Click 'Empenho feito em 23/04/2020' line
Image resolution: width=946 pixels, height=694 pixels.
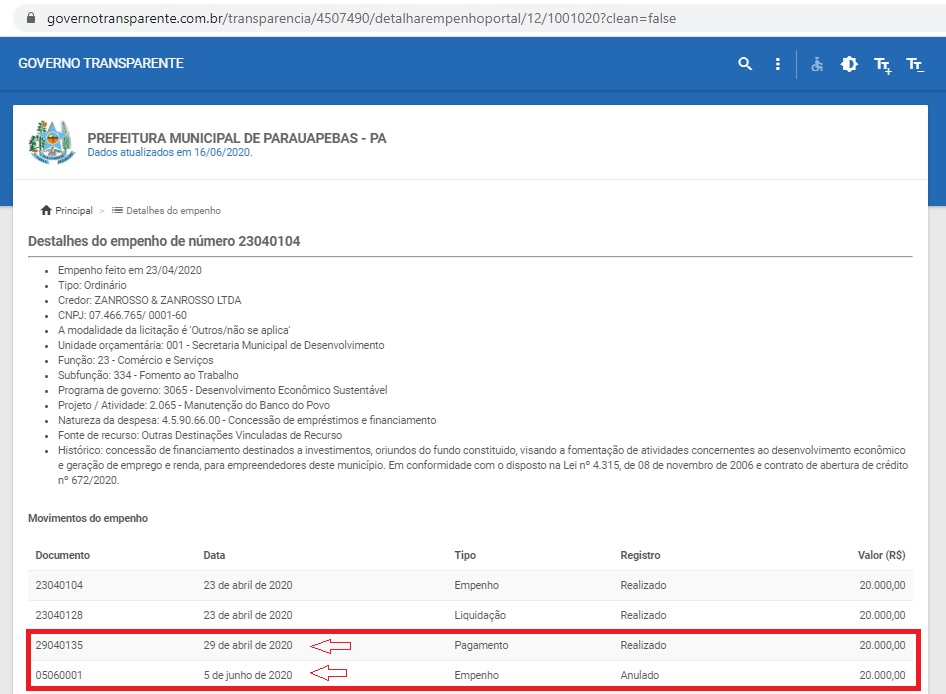130,270
